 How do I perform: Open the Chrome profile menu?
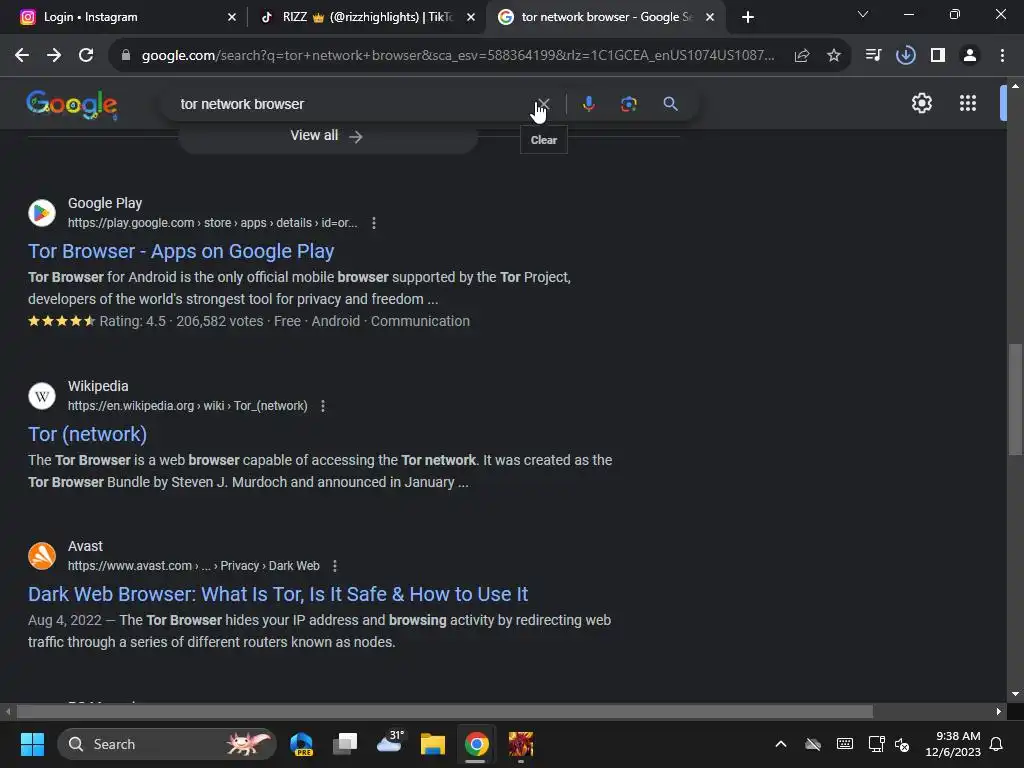point(970,56)
